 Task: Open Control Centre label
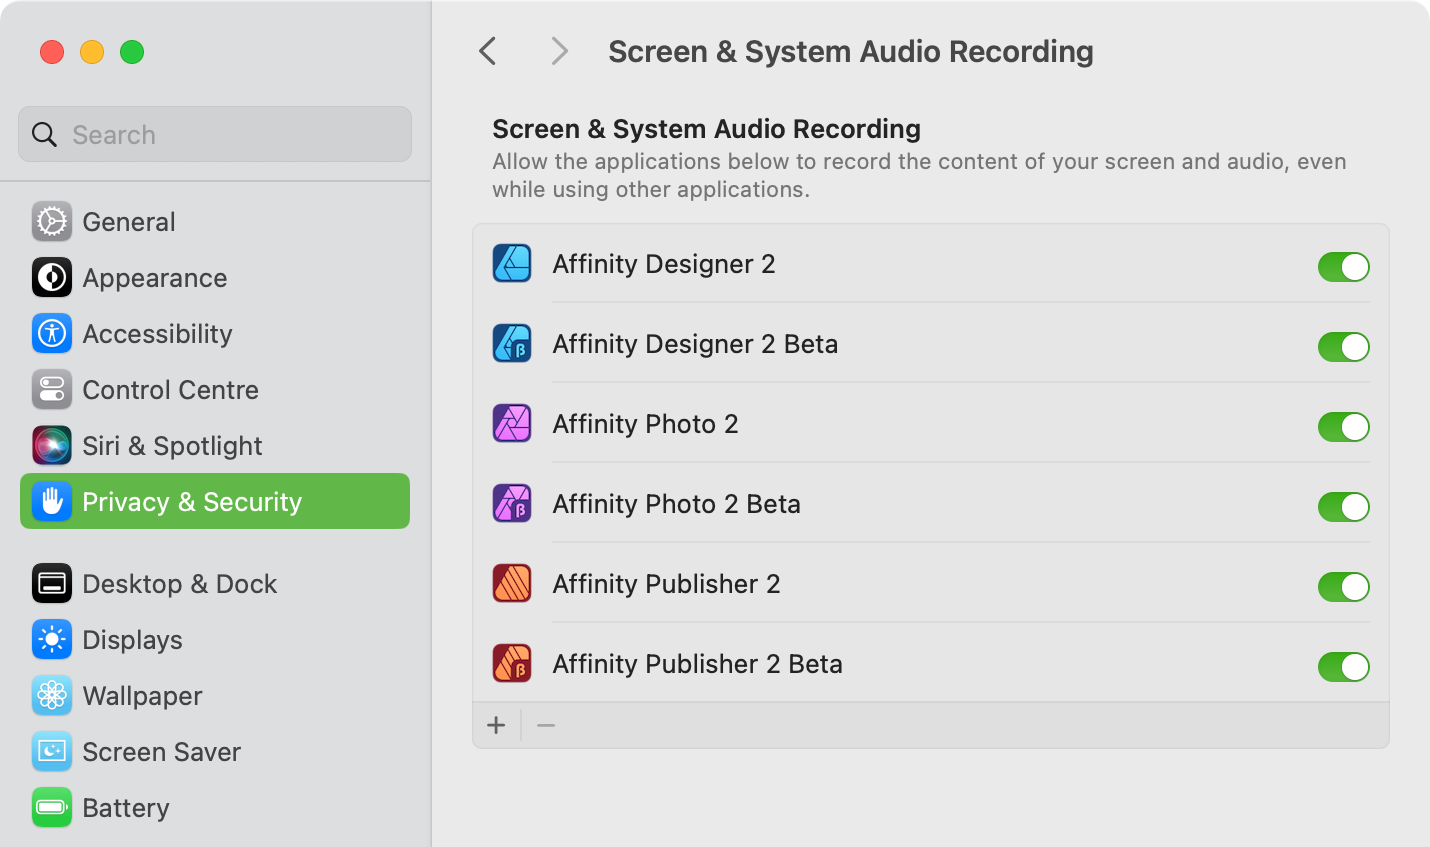click(x=170, y=390)
